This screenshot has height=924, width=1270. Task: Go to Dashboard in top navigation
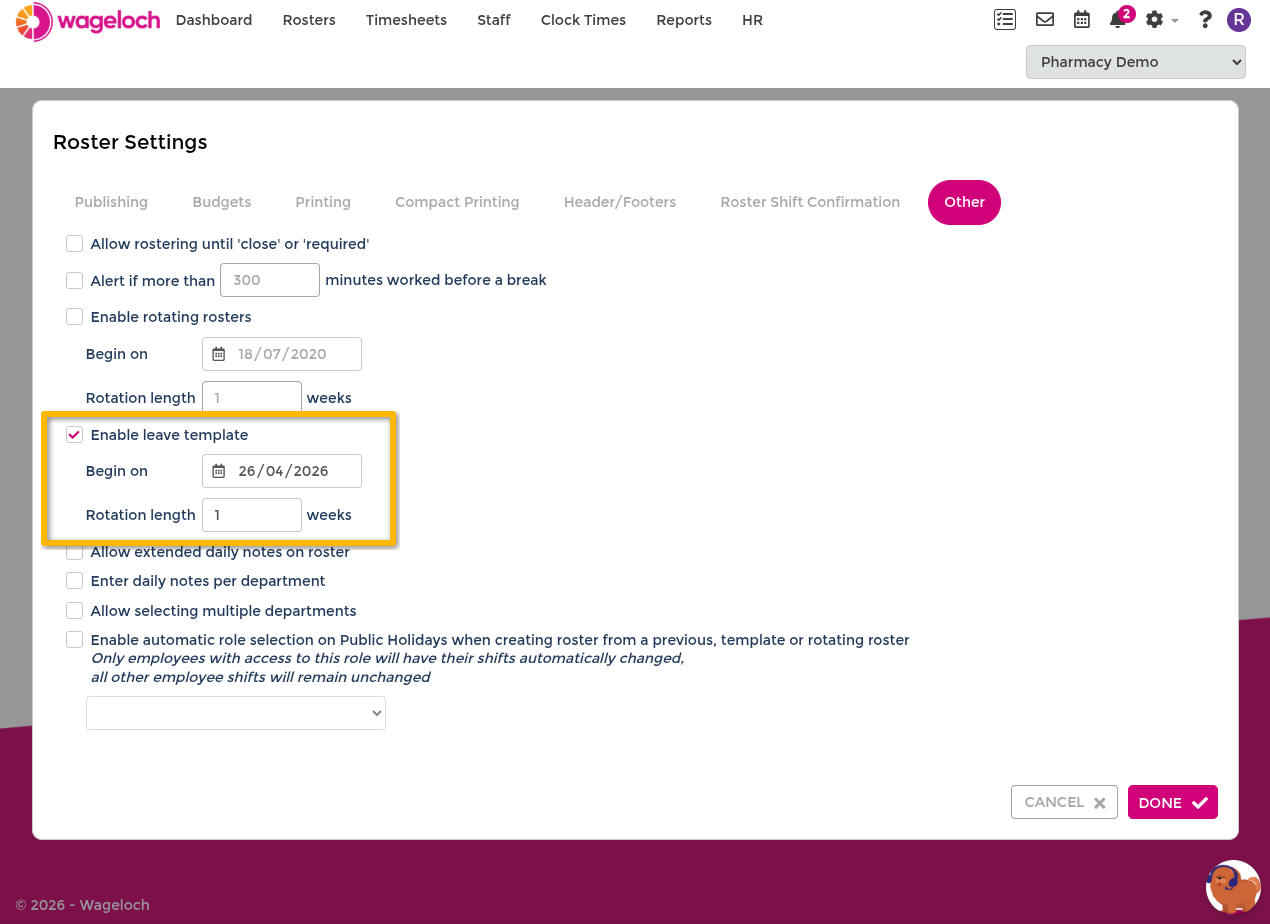[214, 20]
